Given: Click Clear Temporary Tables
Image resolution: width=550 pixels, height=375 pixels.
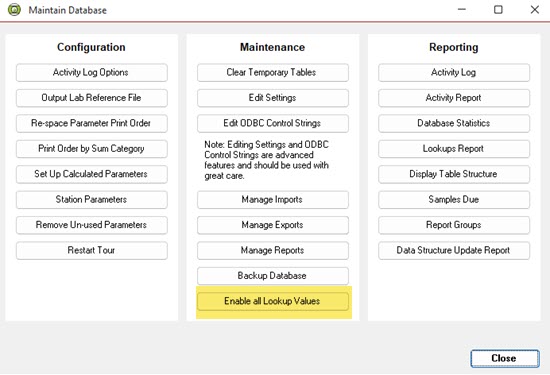Looking at the screenshot, I should 273,73.
